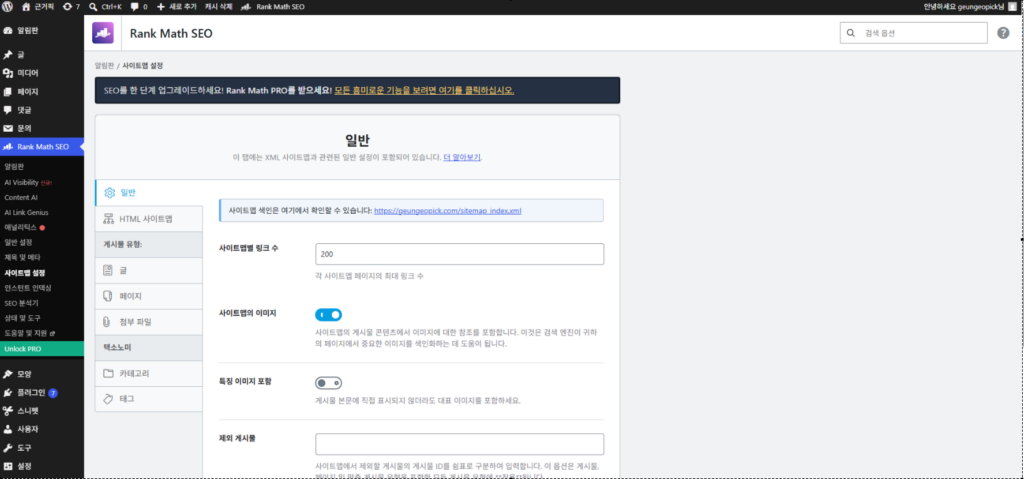Focus the 검색 옵션 search field
Image resolution: width=1024 pixels, height=479 pixels.
tap(914, 33)
